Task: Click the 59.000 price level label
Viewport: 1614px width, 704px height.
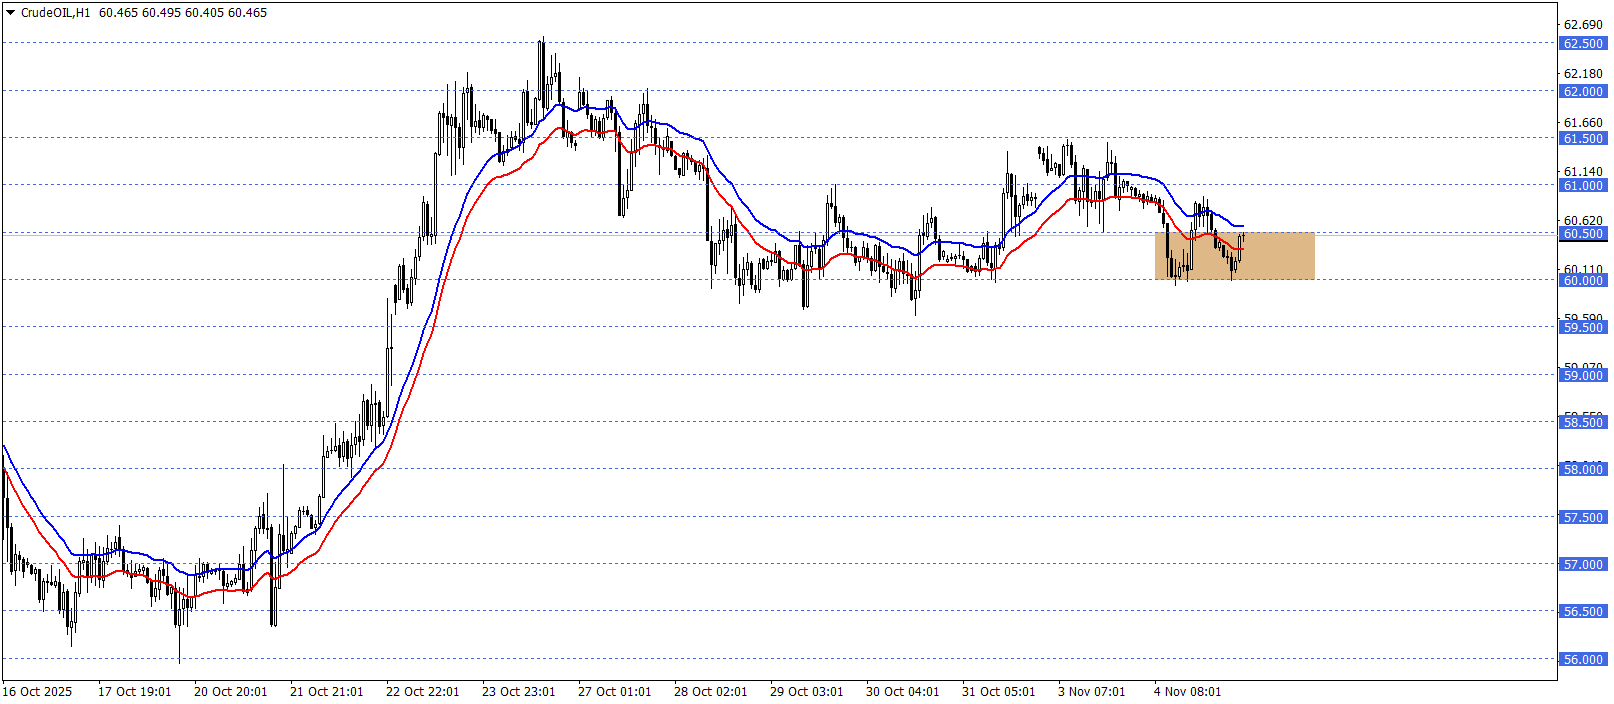Action: click(x=1582, y=375)
